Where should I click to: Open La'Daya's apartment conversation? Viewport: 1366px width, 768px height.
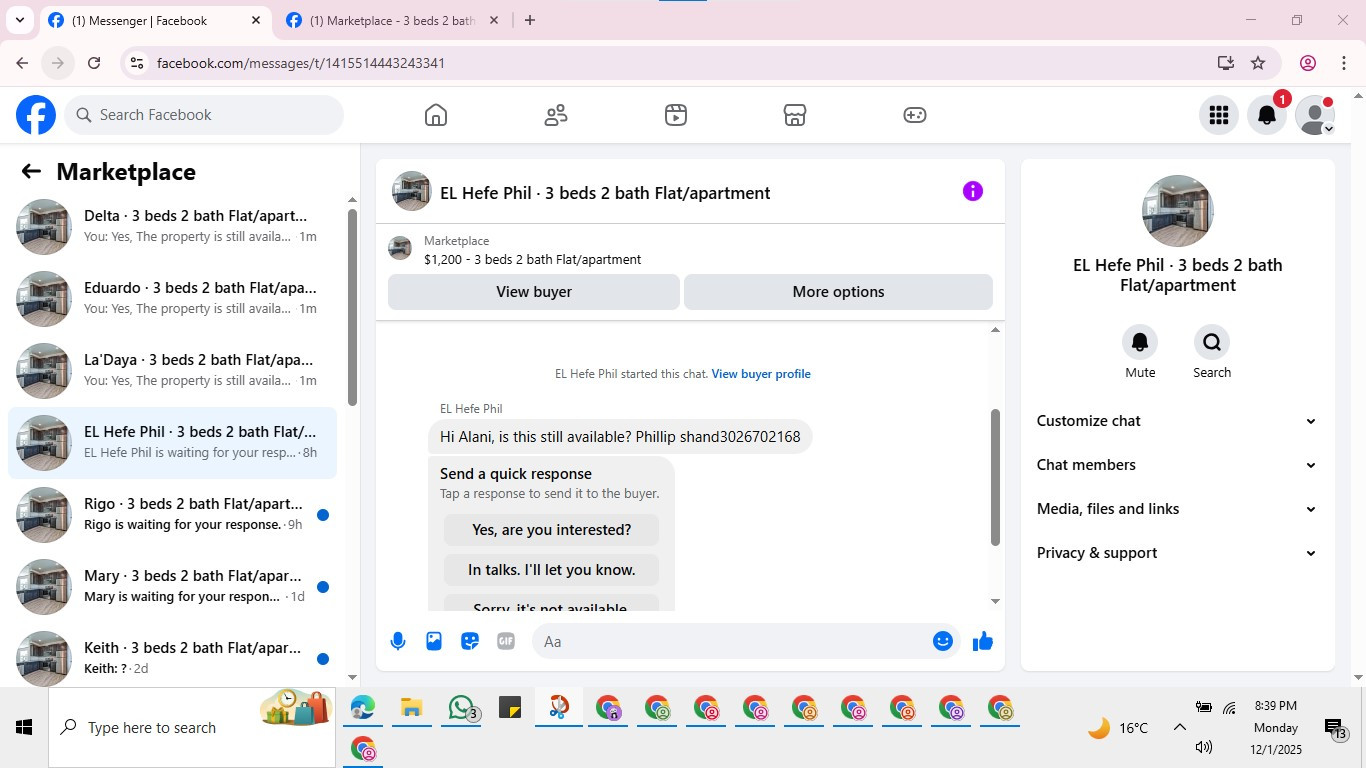click(x=172, y=370)
